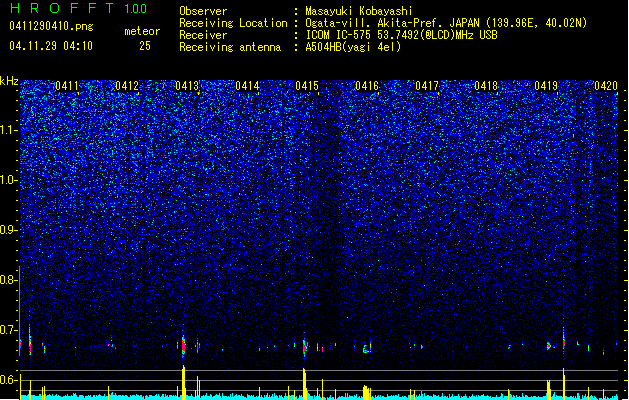Select receiver text ICOM IC-575 53.7492
This screenshot has width=629, height=400.
pos(360,35)
